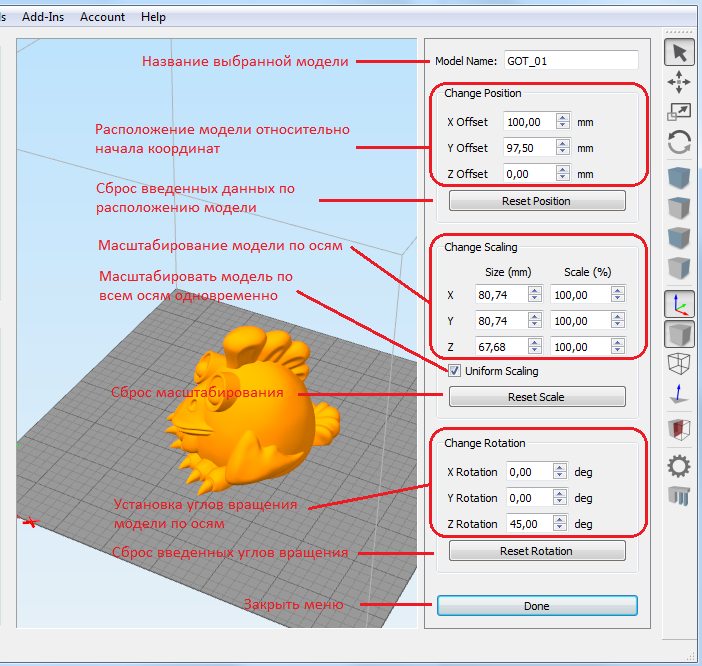Click the X scale percent field
Image resolution: width=702 pixels, height=666 pixels.
580,295
